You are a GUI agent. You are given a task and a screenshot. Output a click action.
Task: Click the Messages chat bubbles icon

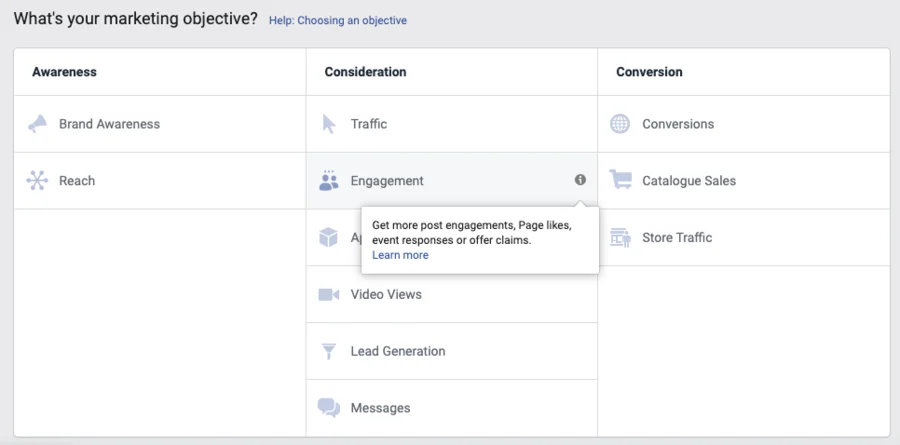point(329,408)
